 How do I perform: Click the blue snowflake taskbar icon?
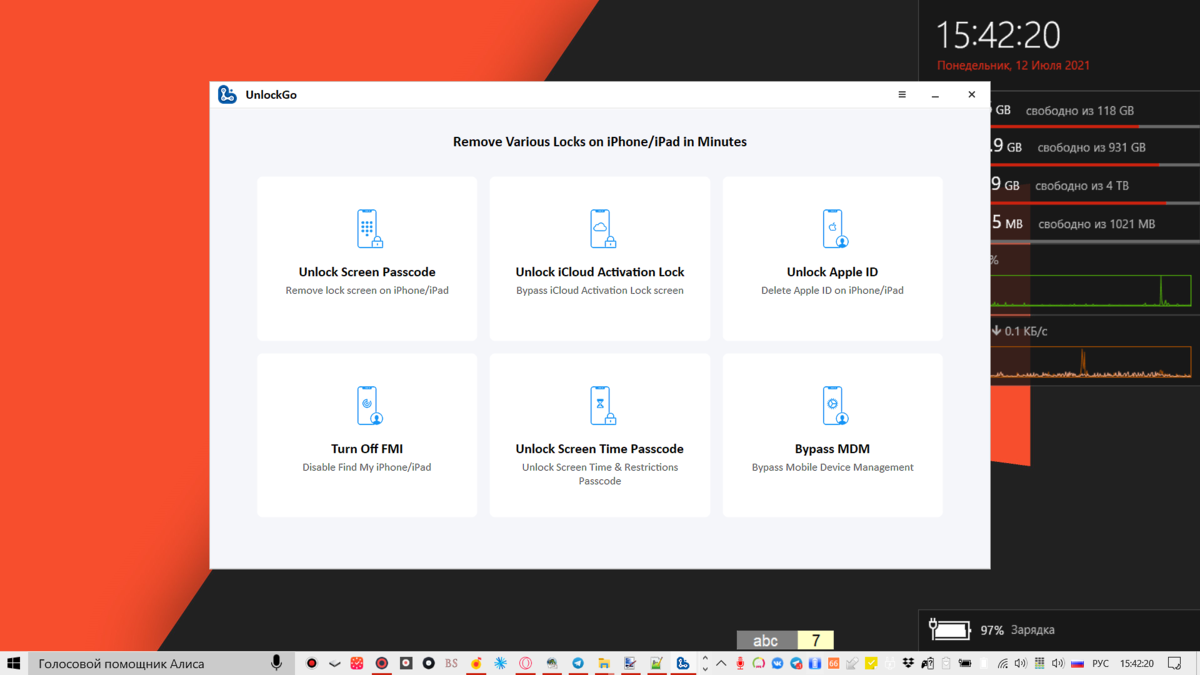(x=500, y=663)
